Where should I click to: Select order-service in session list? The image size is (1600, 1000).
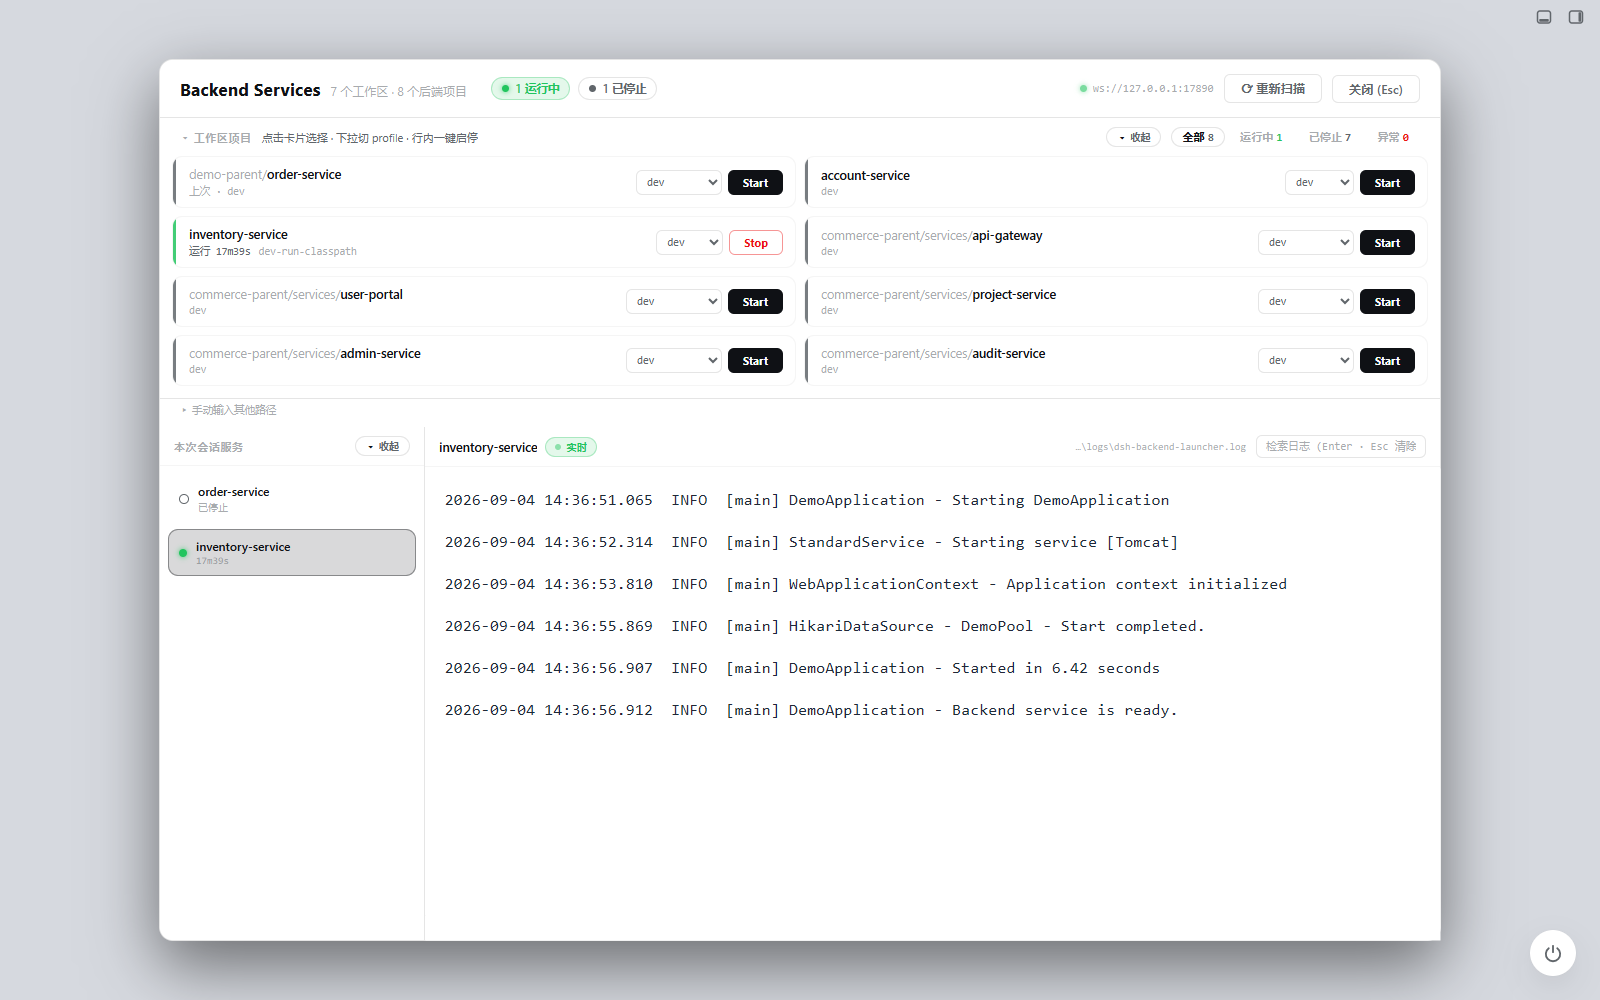point(292,499)
